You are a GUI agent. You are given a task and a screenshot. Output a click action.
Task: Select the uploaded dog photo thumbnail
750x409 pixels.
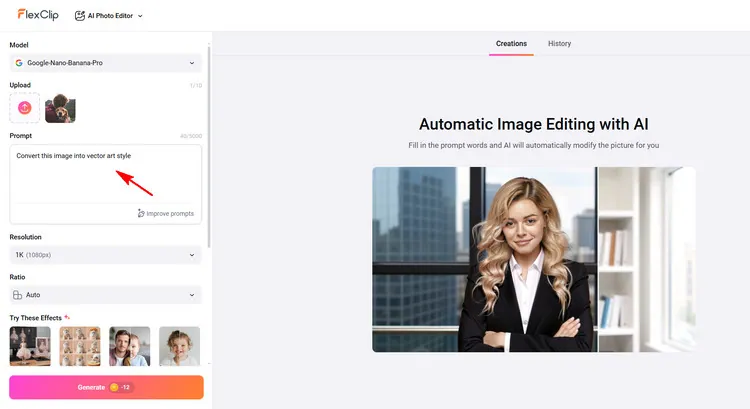(x=60, y=108)
